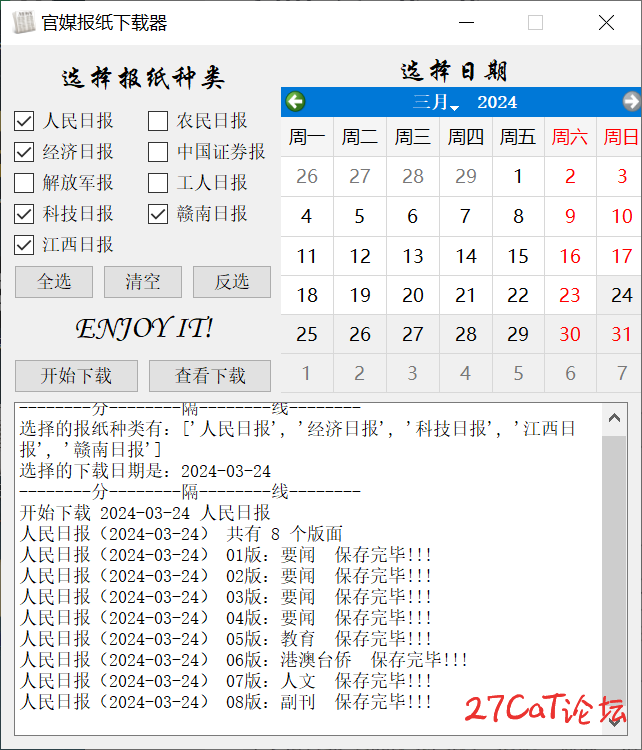Select March 18 in calendar
Screen dimensions: 642x750
(x=307, y=295)
